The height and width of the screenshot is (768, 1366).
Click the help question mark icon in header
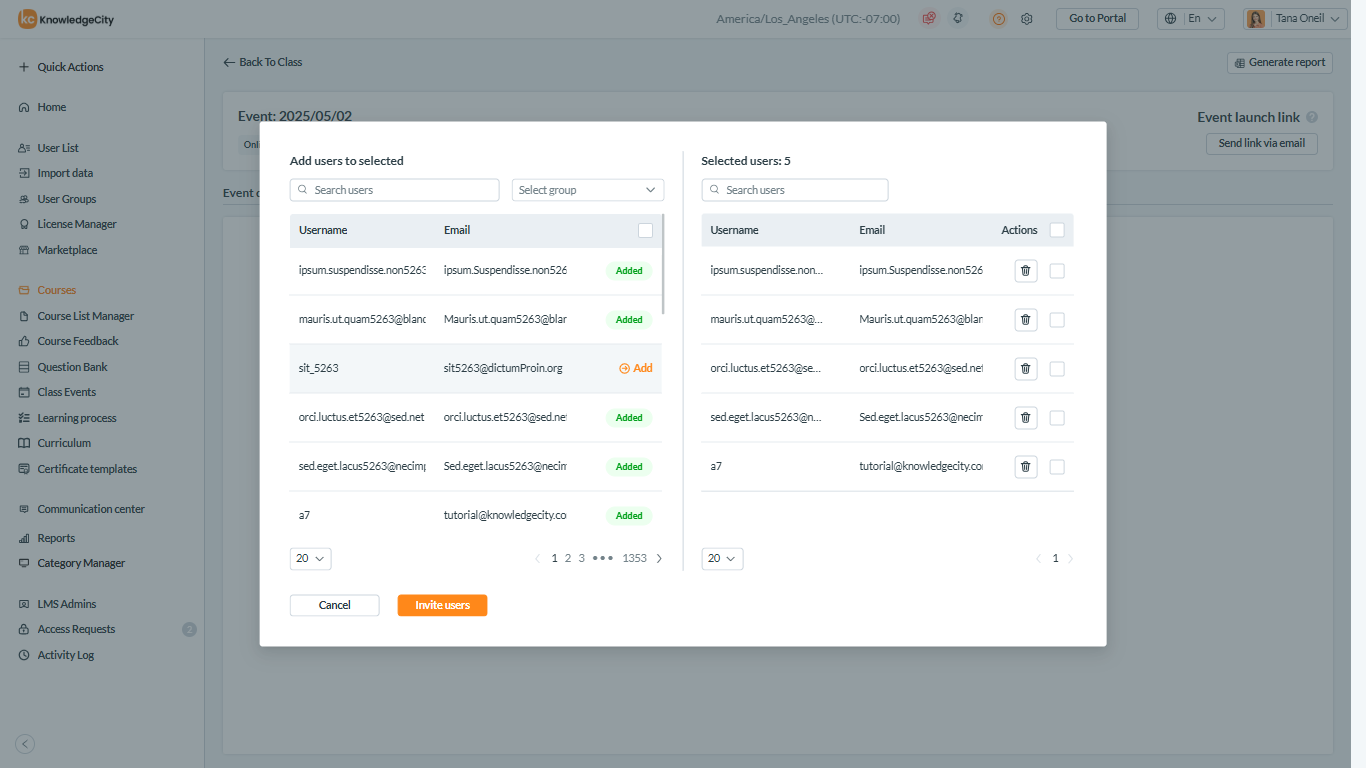998,19
